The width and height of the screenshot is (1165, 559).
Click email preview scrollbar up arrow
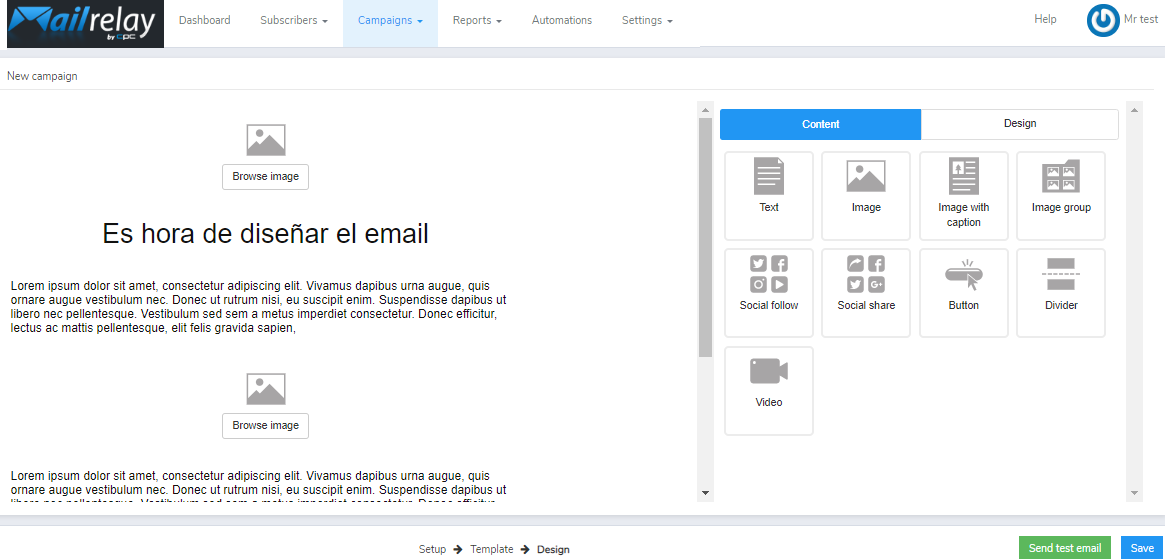pyautogui.click(x=705, y=111)
